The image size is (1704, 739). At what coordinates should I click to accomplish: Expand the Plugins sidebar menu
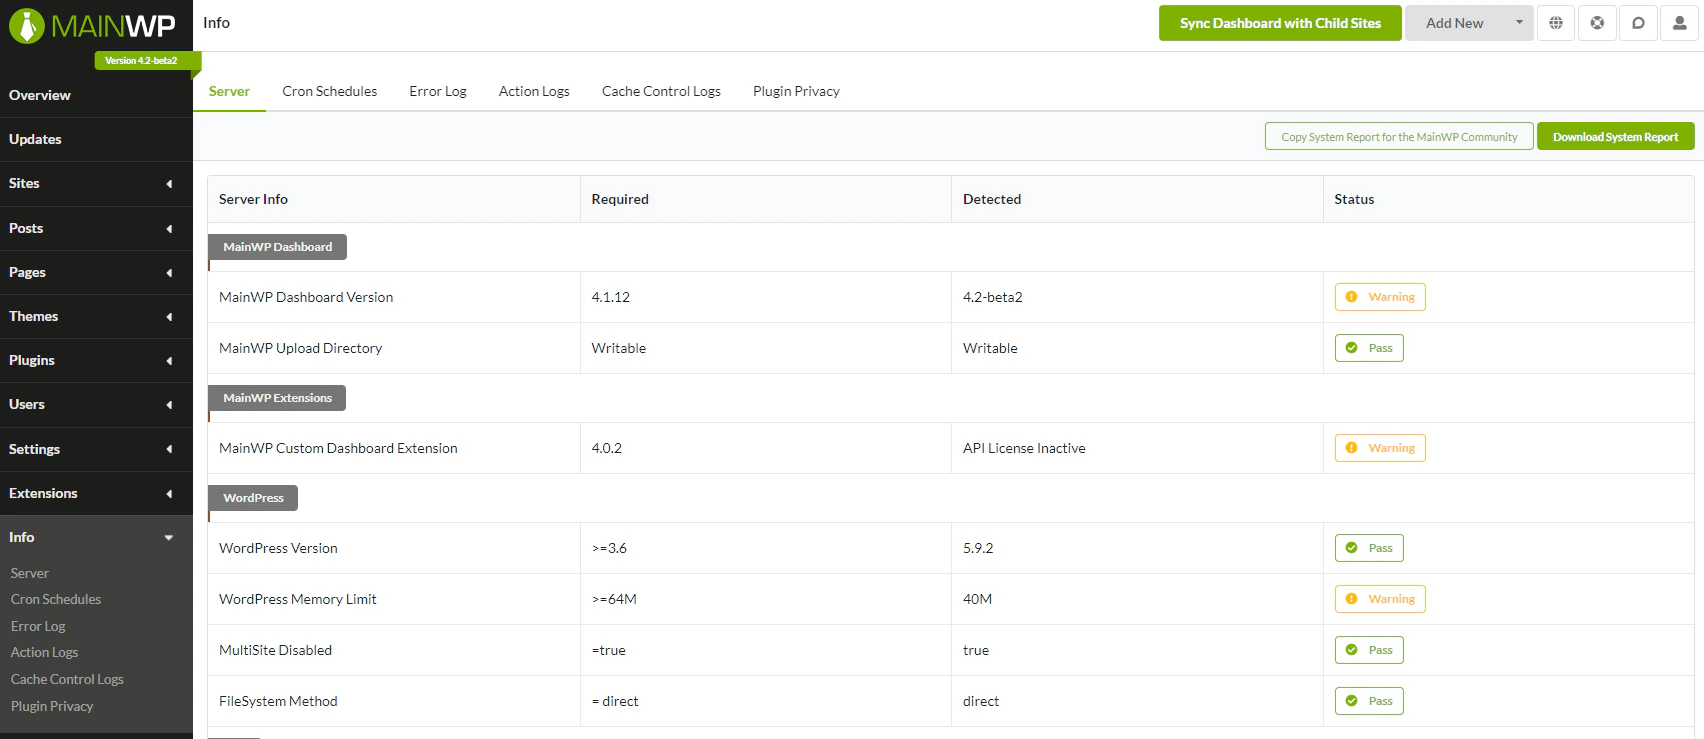coord(96,360)
